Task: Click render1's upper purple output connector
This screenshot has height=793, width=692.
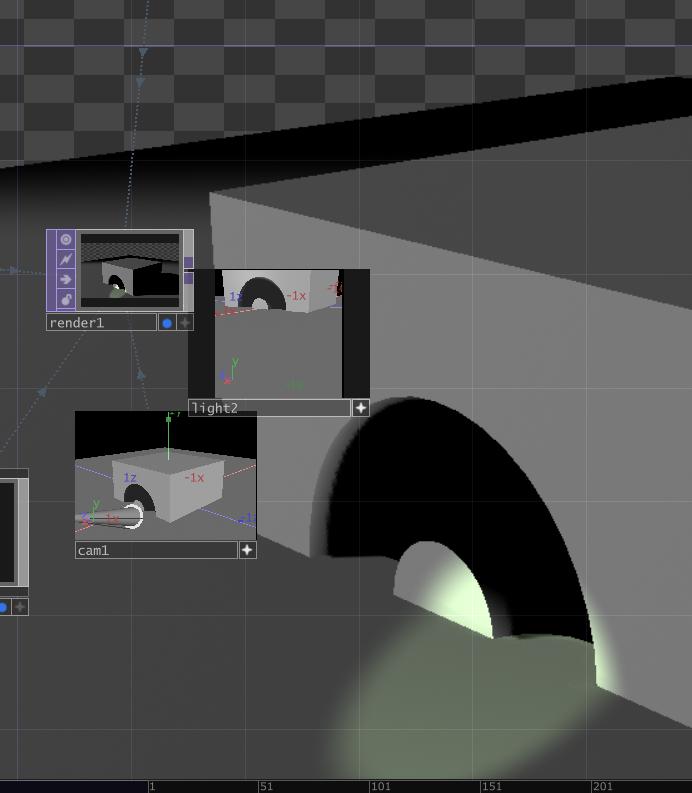Action: pyautogui.click(x=189, y=262)
